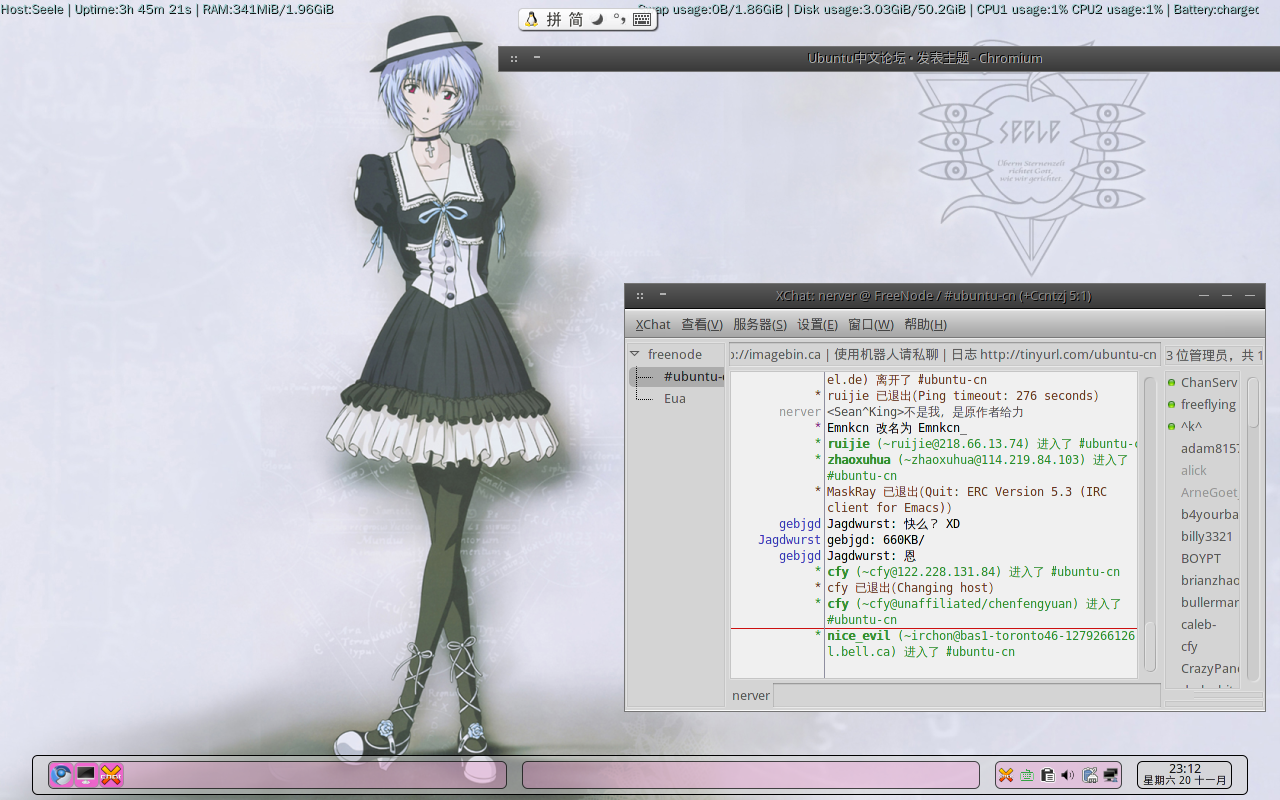Open the 查看(V) menu

point(702,324)
